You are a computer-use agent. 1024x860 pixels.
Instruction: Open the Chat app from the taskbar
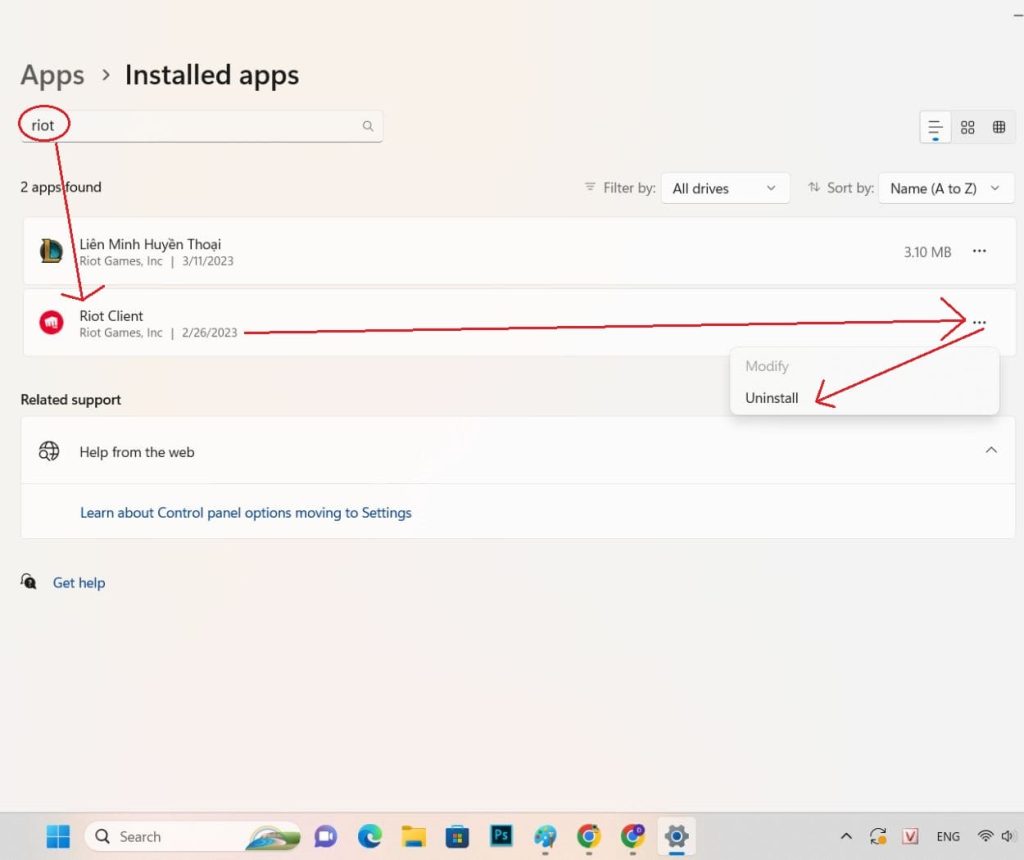325,836
